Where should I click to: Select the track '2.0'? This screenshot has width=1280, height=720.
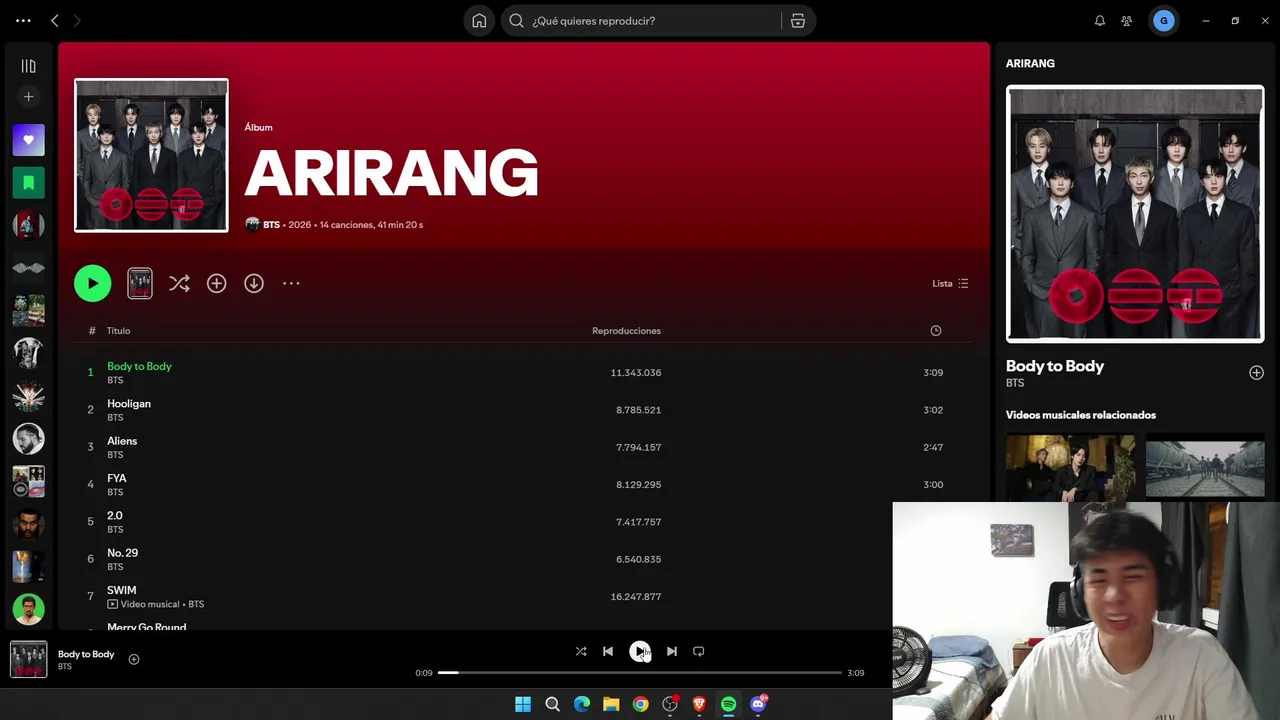[x=115, y=516]
